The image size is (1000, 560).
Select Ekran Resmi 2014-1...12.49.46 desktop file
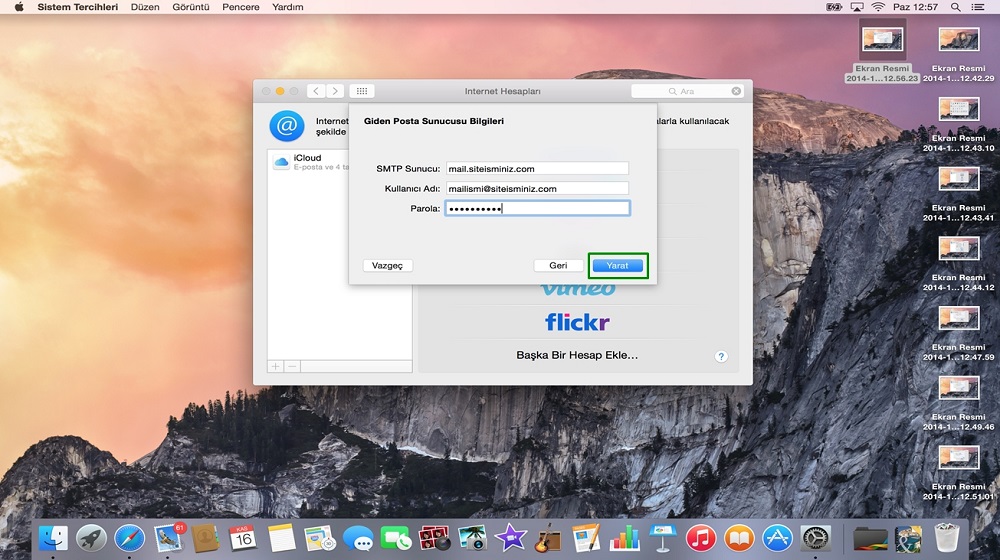click(959, 402)
